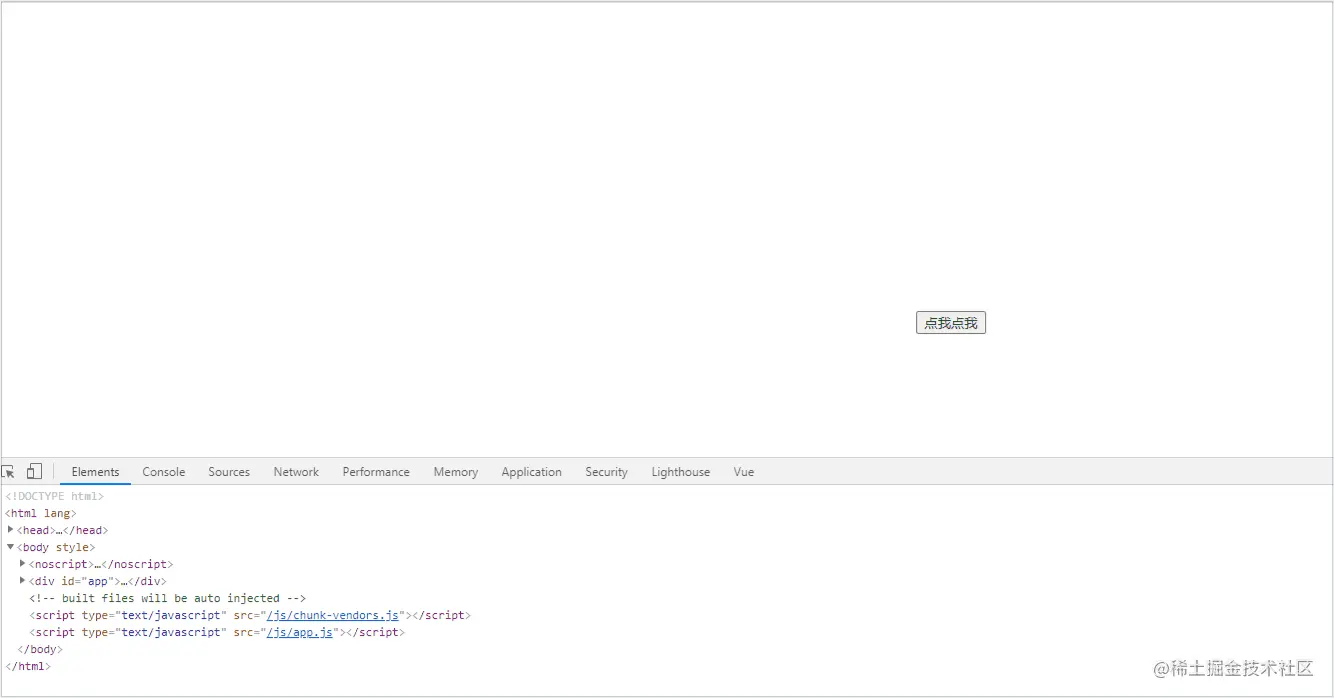Follow the /js/app.js source link
Image resolution: width=1334 pixels, height=698 pixels.
click(x=300, y=632)
